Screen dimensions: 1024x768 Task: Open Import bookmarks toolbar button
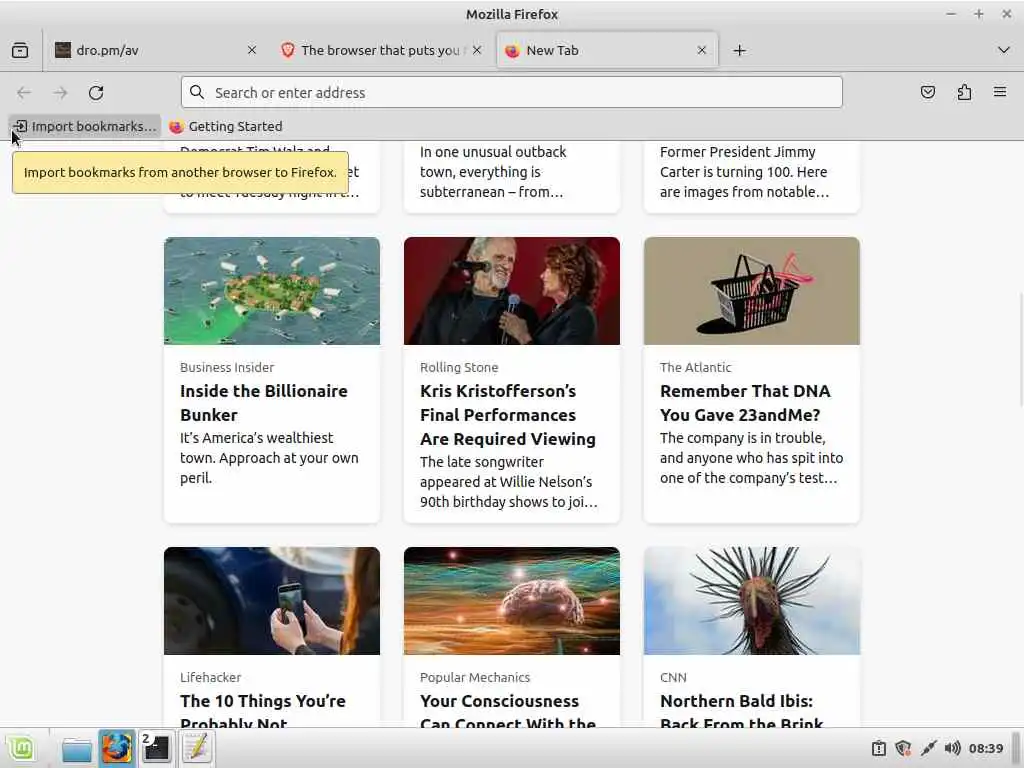click(x=85, y=126)
